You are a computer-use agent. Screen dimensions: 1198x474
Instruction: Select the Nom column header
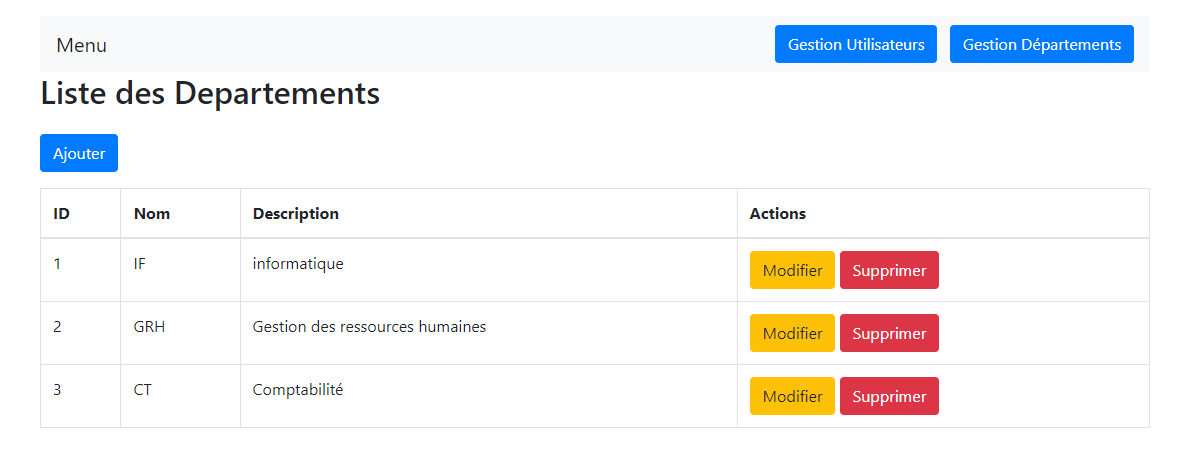tap(152, 213)
